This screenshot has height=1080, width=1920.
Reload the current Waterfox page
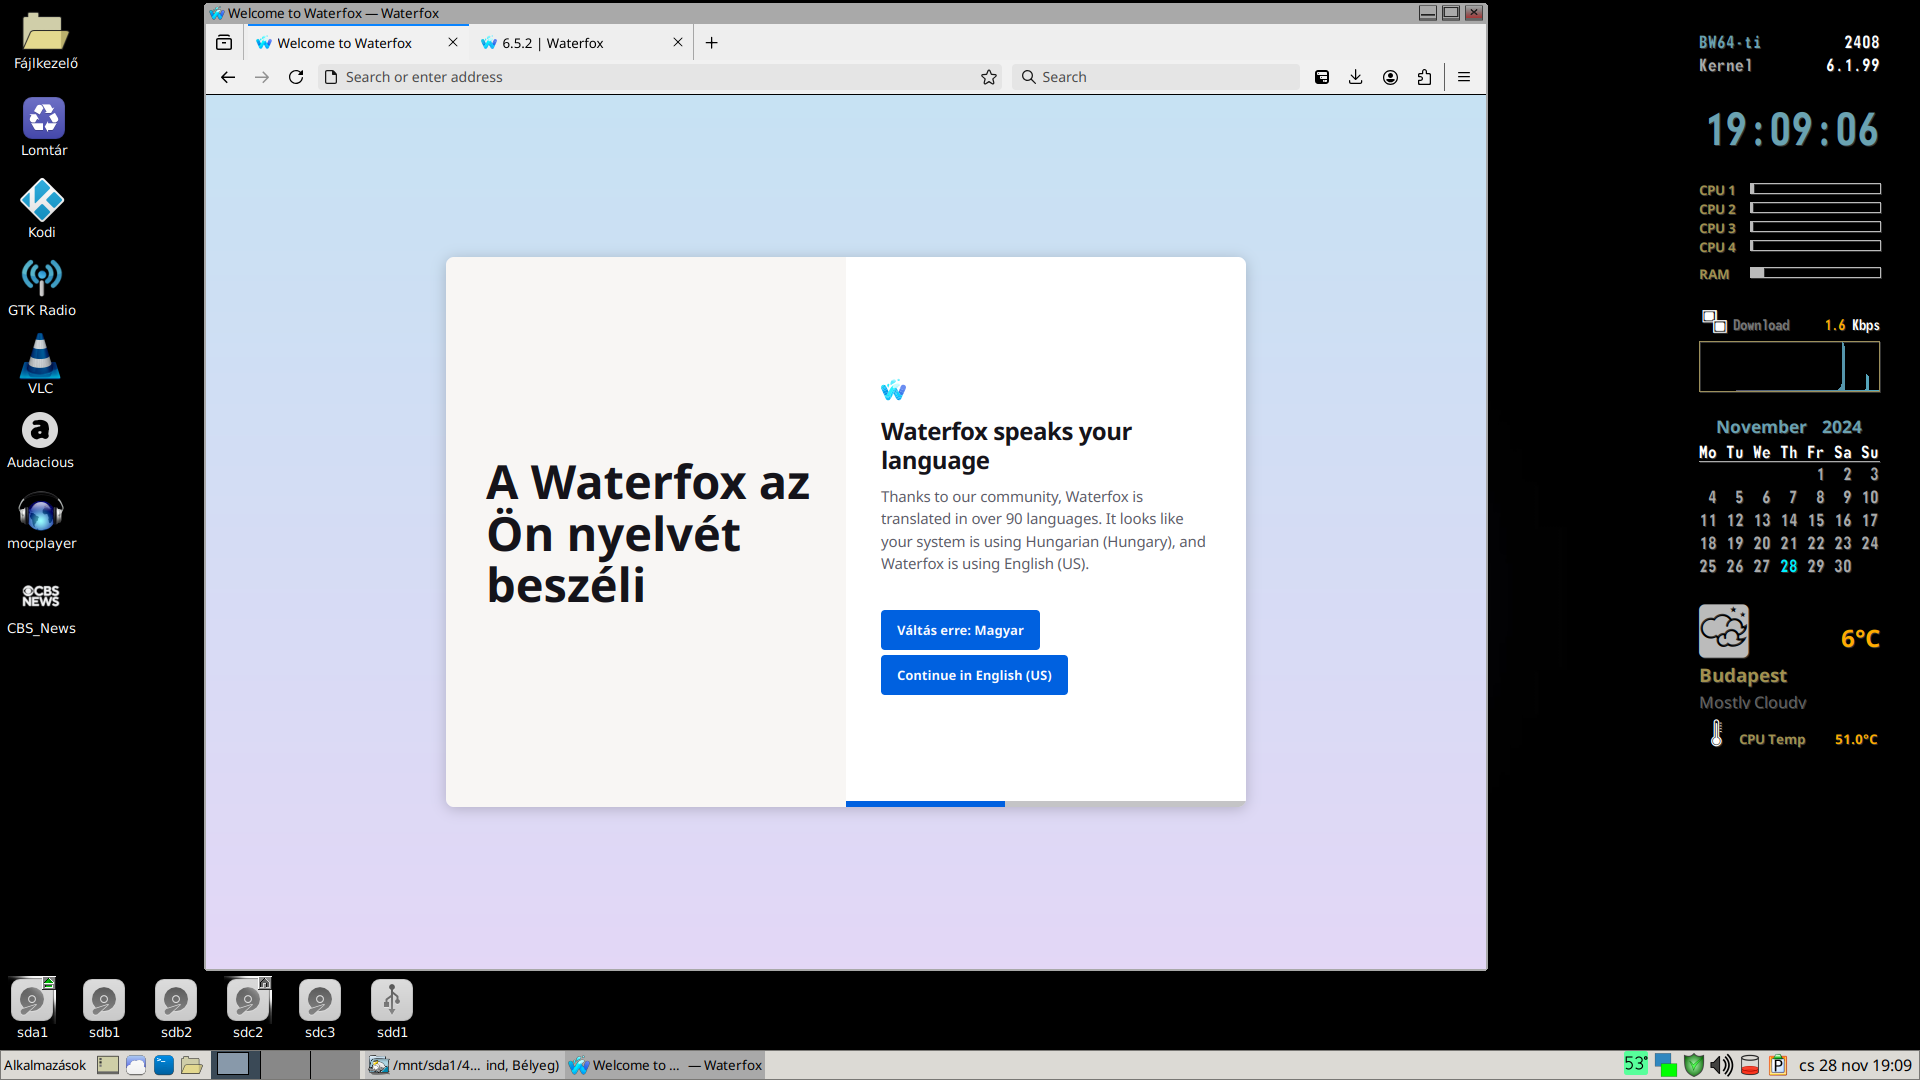click(x=296, y=77)
